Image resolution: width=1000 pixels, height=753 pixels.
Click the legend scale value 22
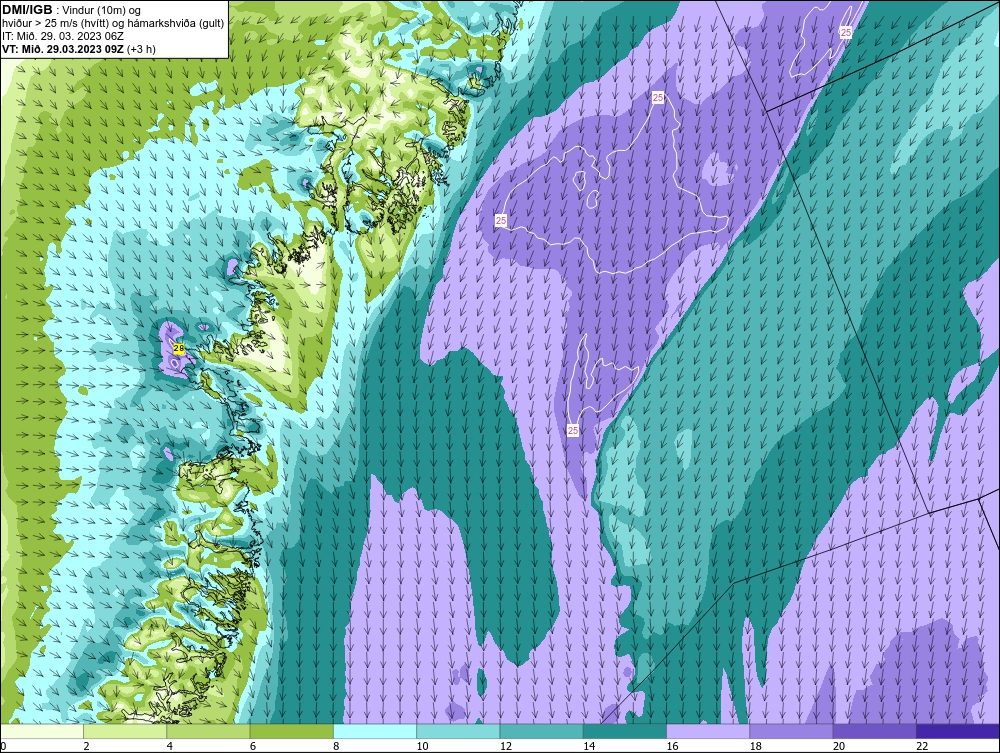tap(922, 746)
